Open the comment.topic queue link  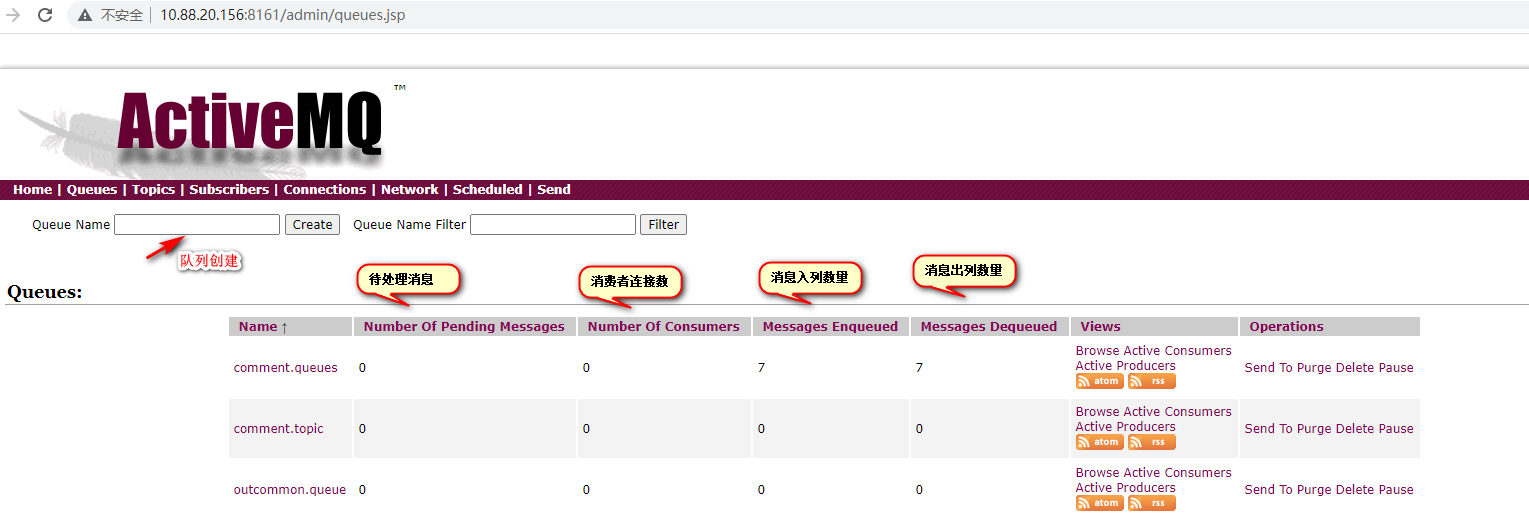[x=279, y=429]
